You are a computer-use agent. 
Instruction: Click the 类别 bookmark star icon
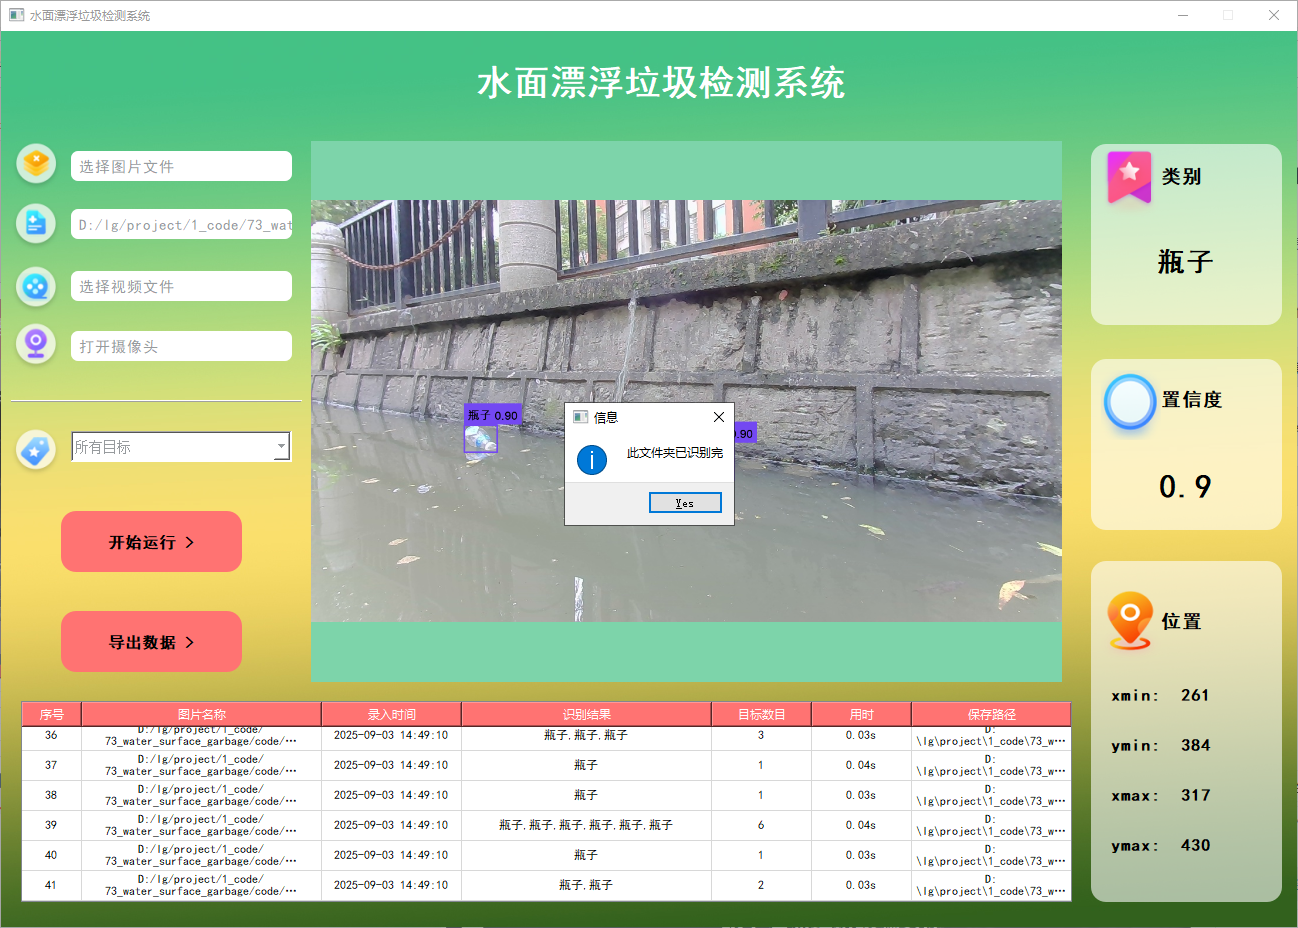click(1129, 177)
